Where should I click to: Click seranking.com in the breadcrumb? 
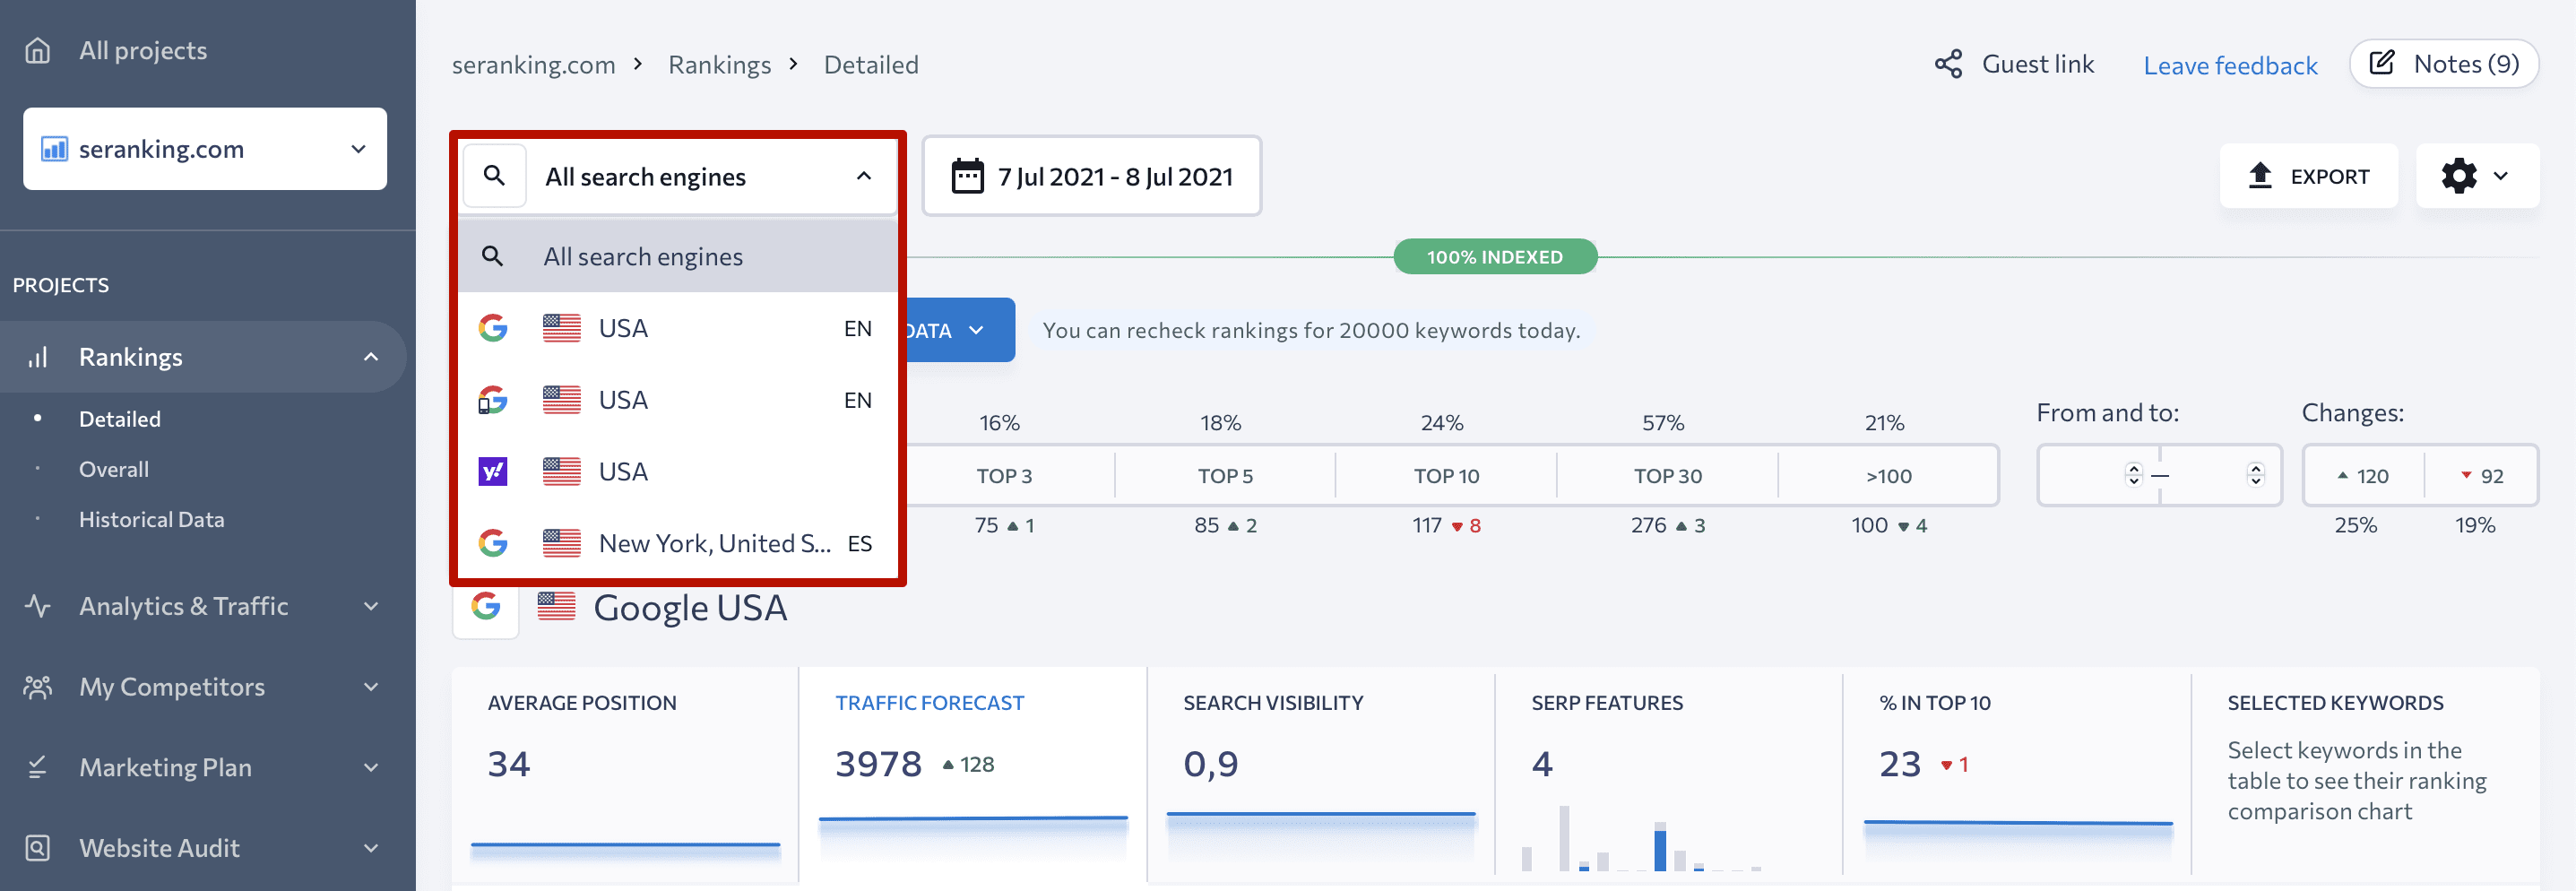[534, 65]
